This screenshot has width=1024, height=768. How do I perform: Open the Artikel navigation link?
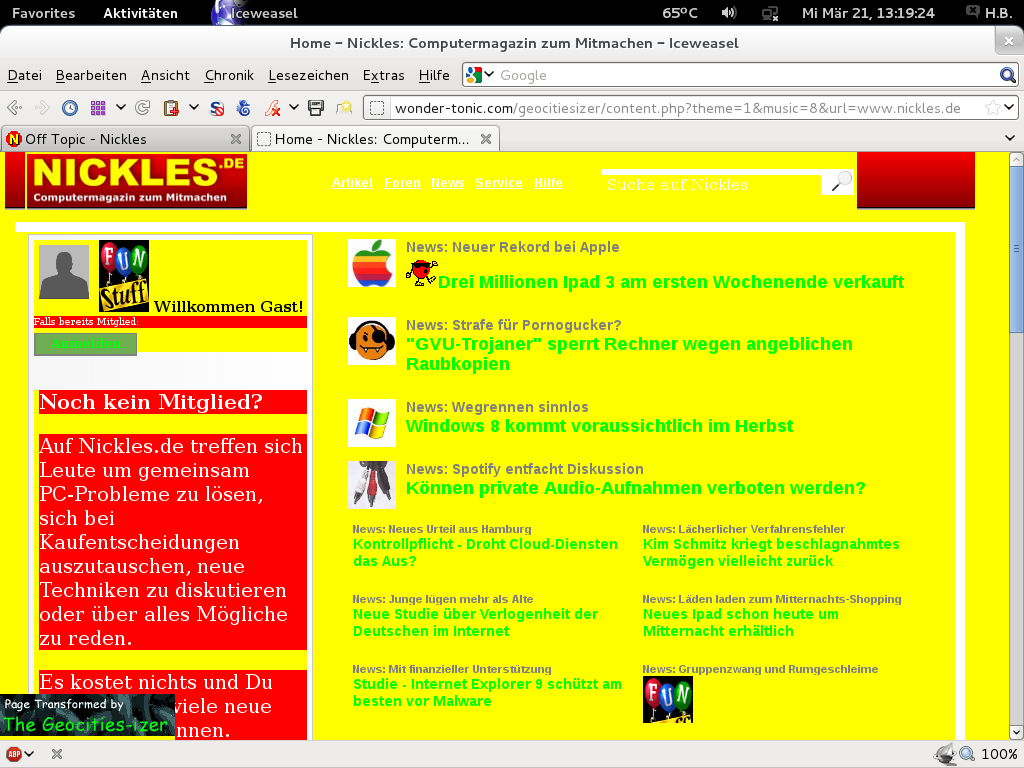point(352,183)
